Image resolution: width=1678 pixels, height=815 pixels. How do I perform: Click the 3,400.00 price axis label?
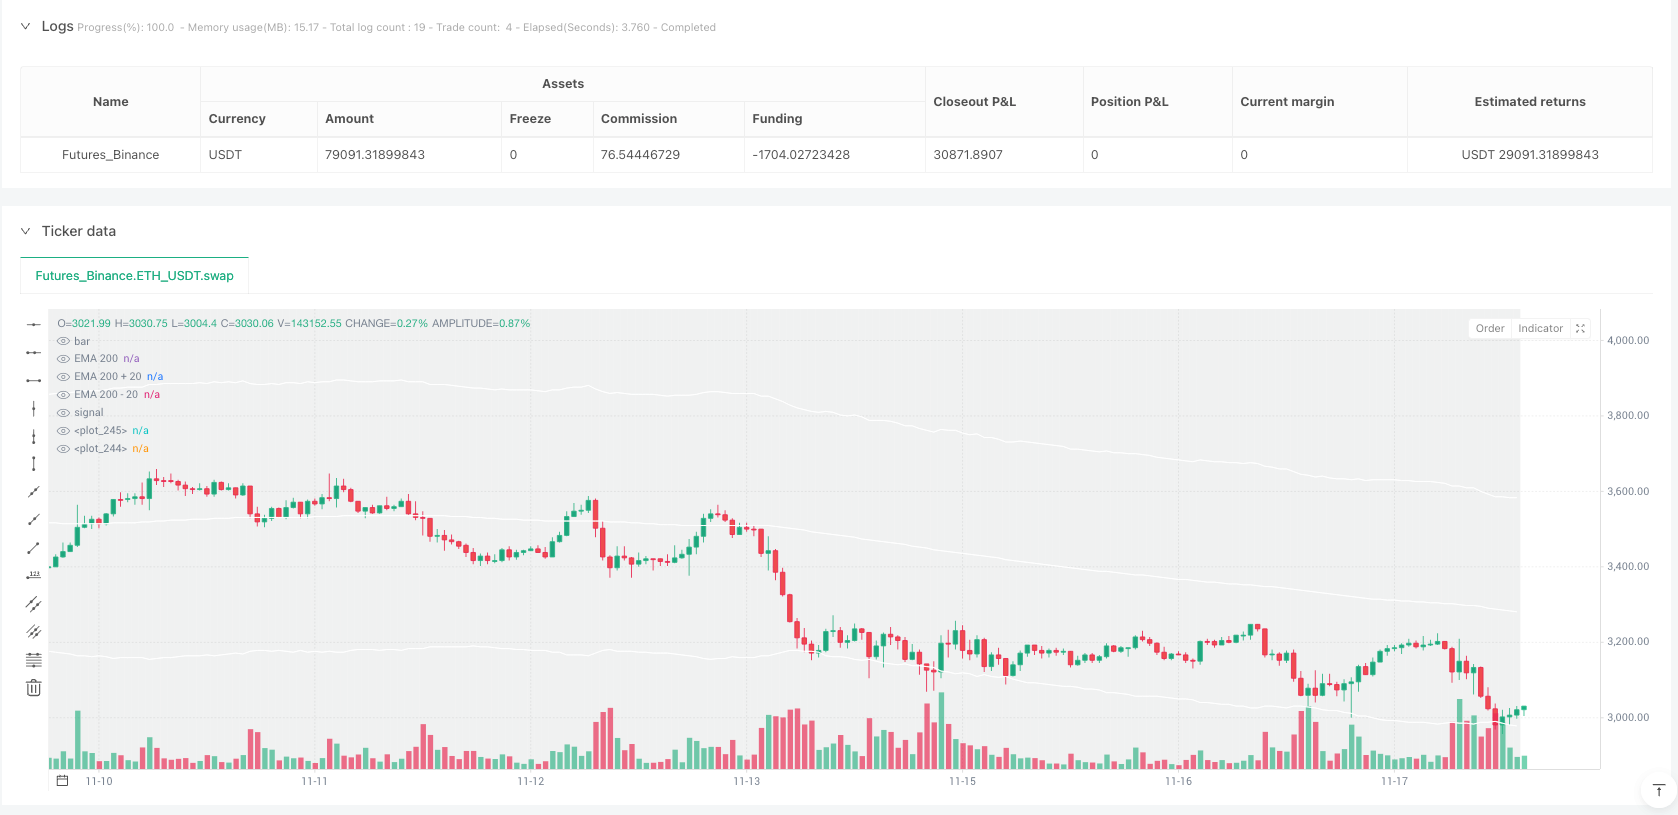(1628, 566)
